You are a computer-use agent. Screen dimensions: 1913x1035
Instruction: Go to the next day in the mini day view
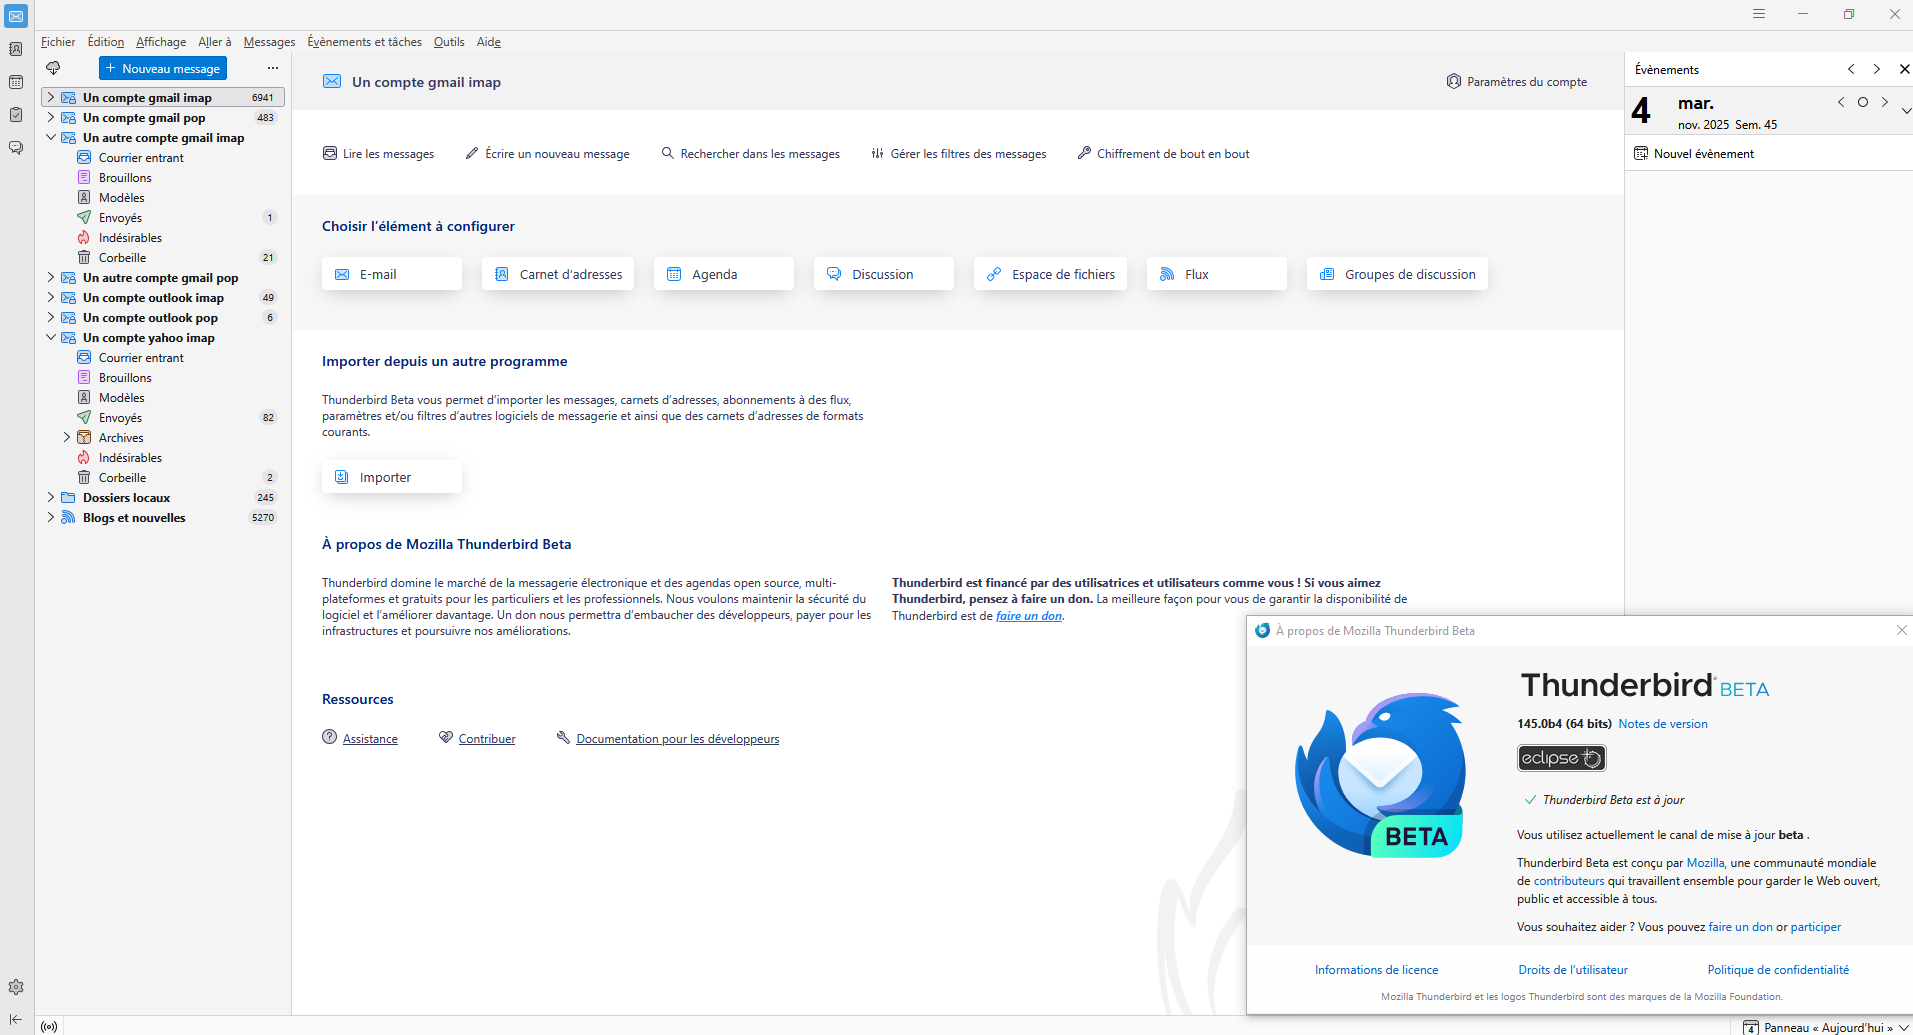pyautogui.click(x=1885, y=102)
